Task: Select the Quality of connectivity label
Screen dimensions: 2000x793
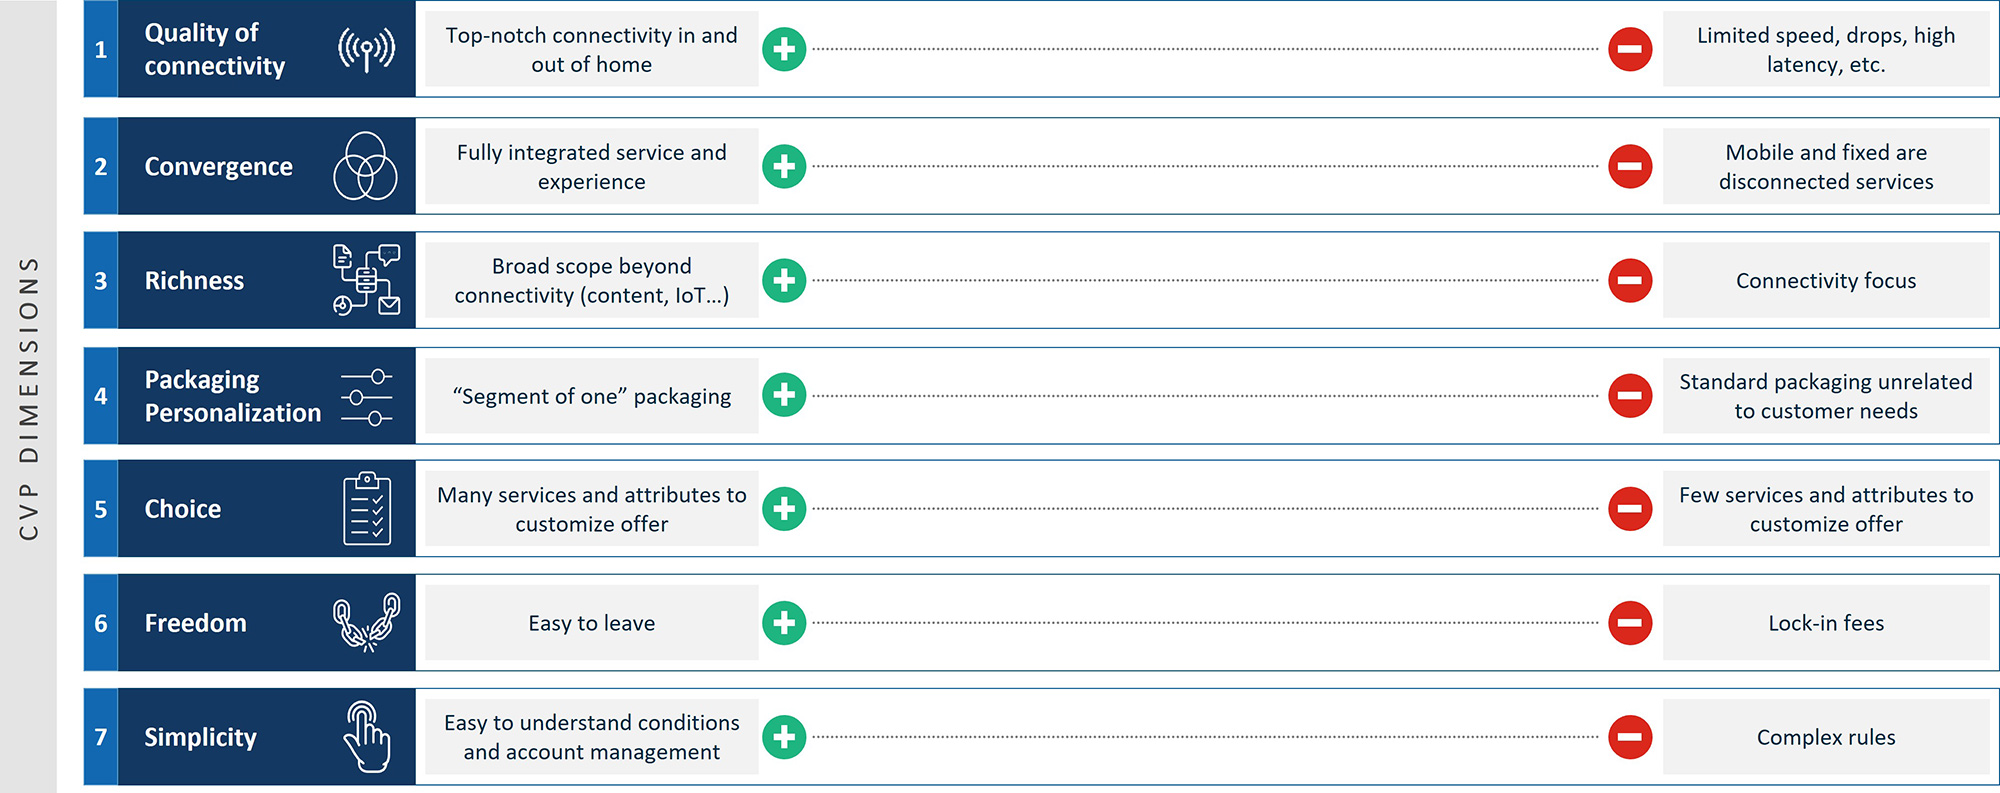Action: coord(214,49)
